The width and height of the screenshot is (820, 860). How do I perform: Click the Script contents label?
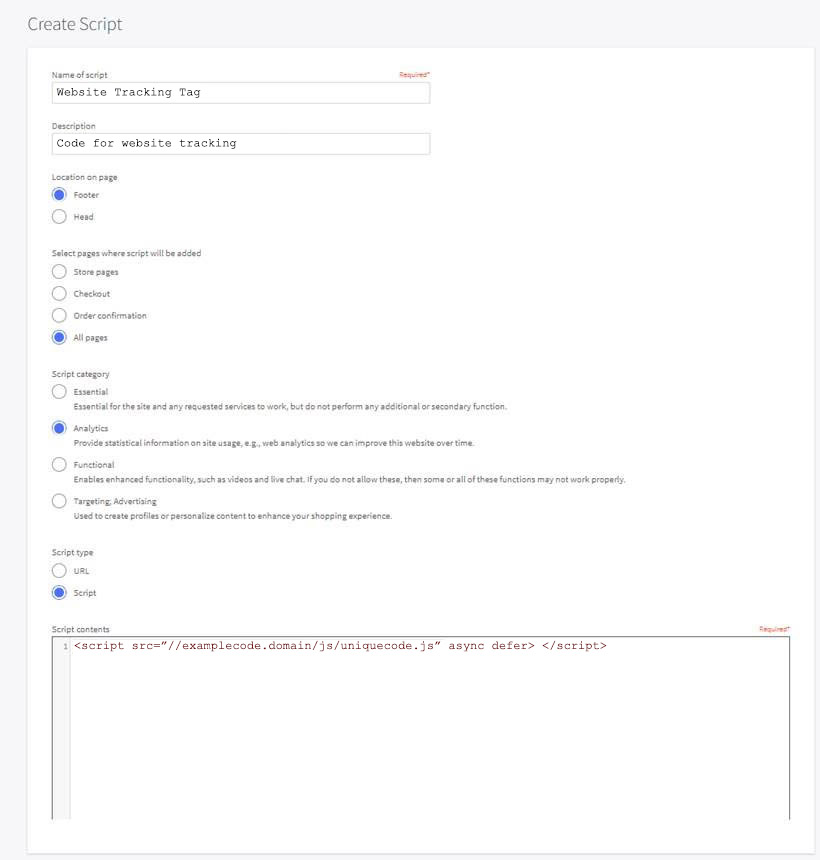[81, 629]
